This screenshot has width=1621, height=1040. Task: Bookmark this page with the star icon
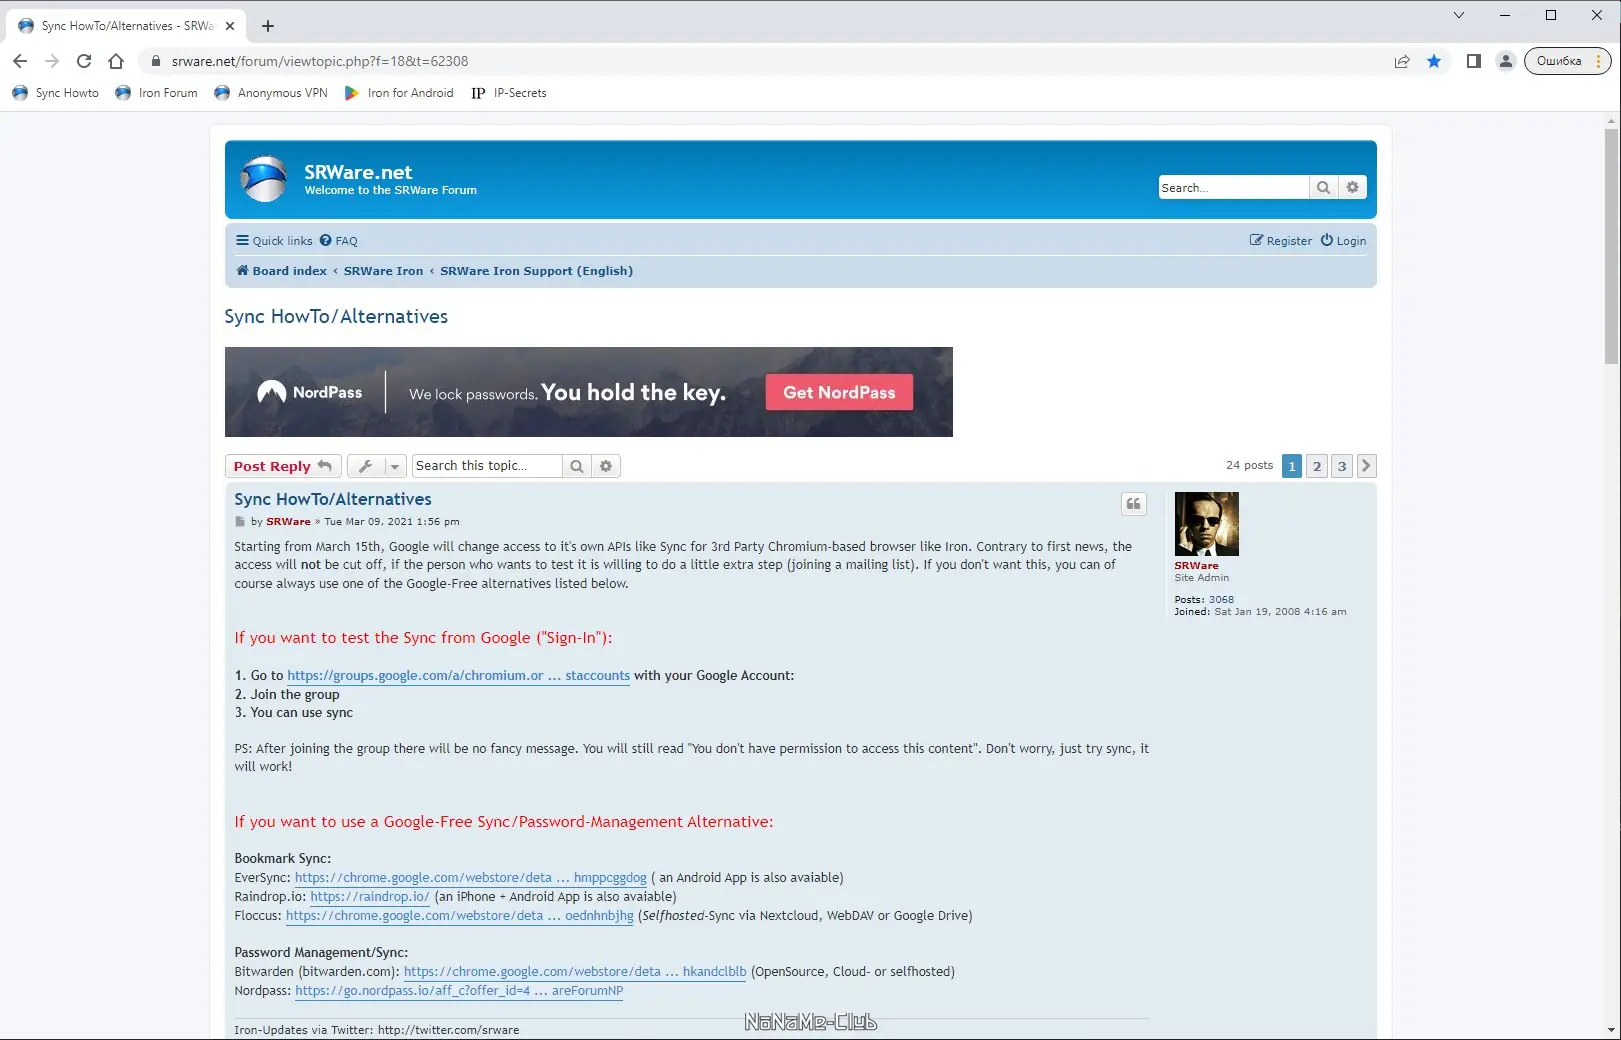(1434, 61)
